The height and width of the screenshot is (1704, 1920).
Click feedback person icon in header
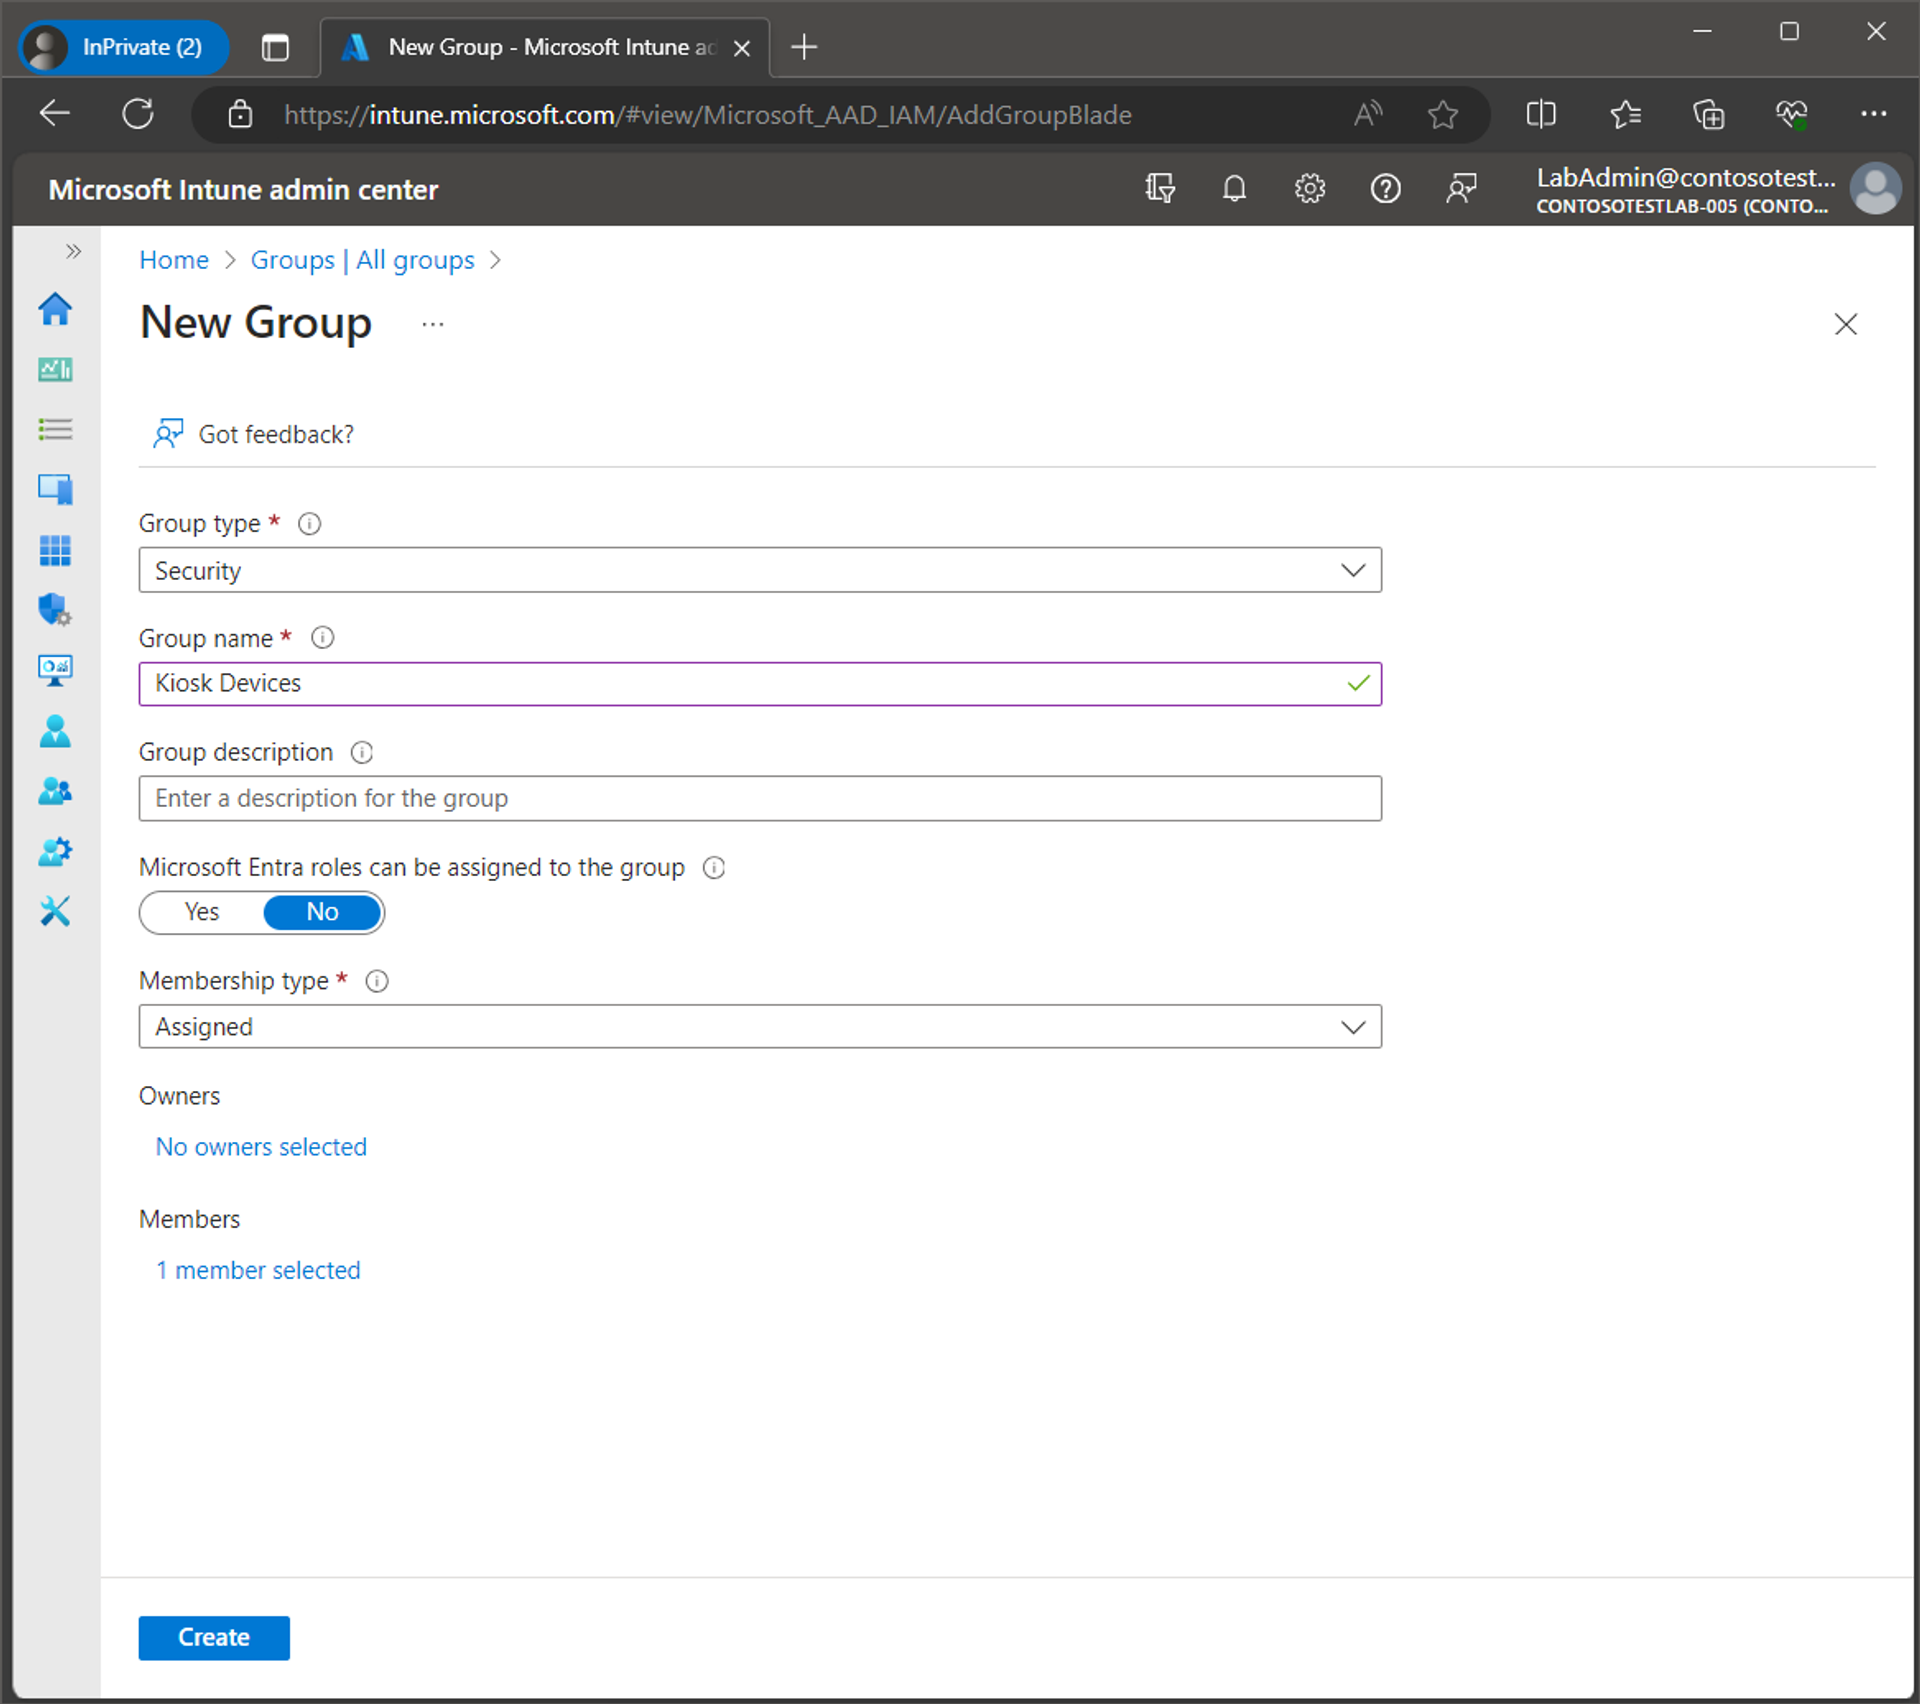tap(1461, 189)
